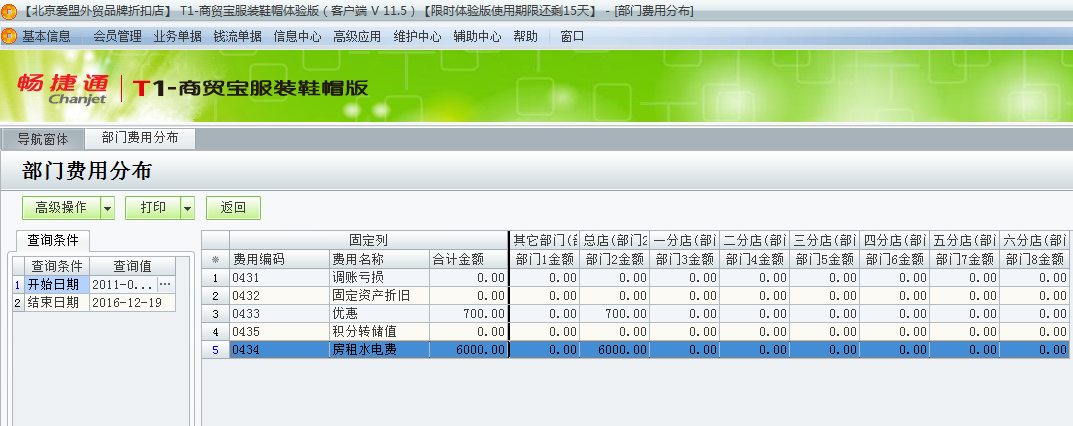This screenshot has height=426, width=1073.
Task: Click the 高级操作 button
Action: (61, 208)
